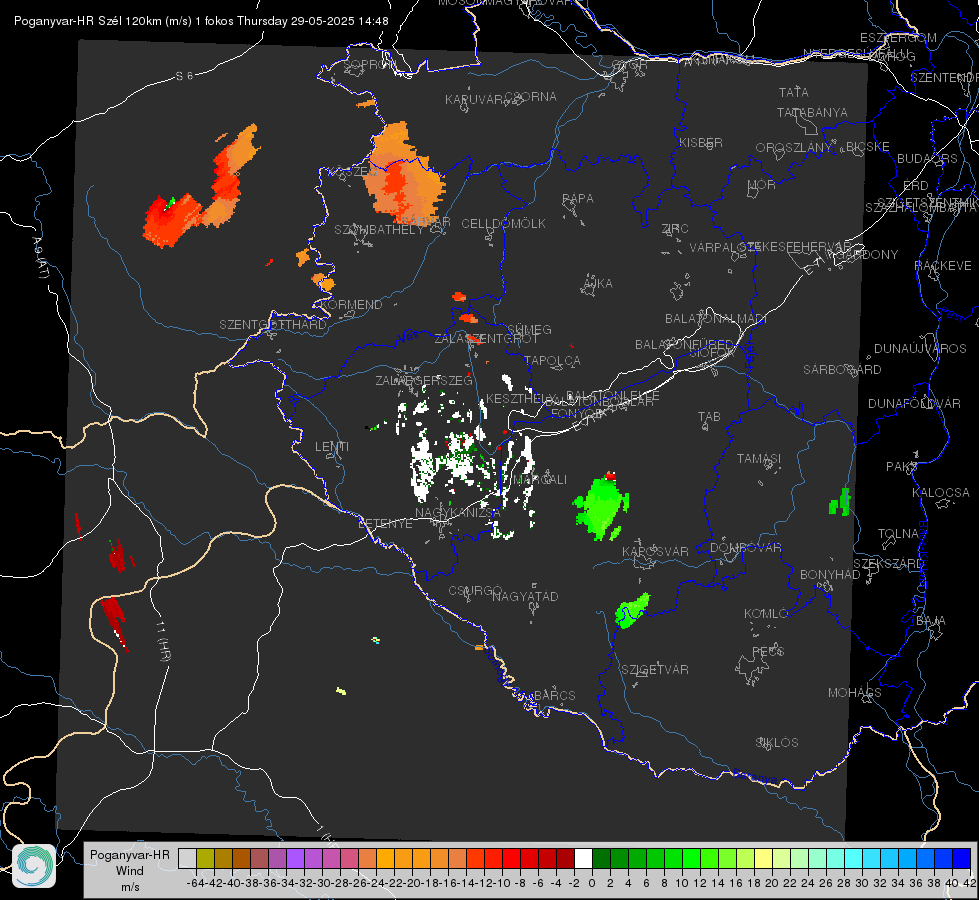Image resolution: width=979 pixels, height=900 pixels.
Task: Click the legend value 42
Action: click(x=970, y=883)
